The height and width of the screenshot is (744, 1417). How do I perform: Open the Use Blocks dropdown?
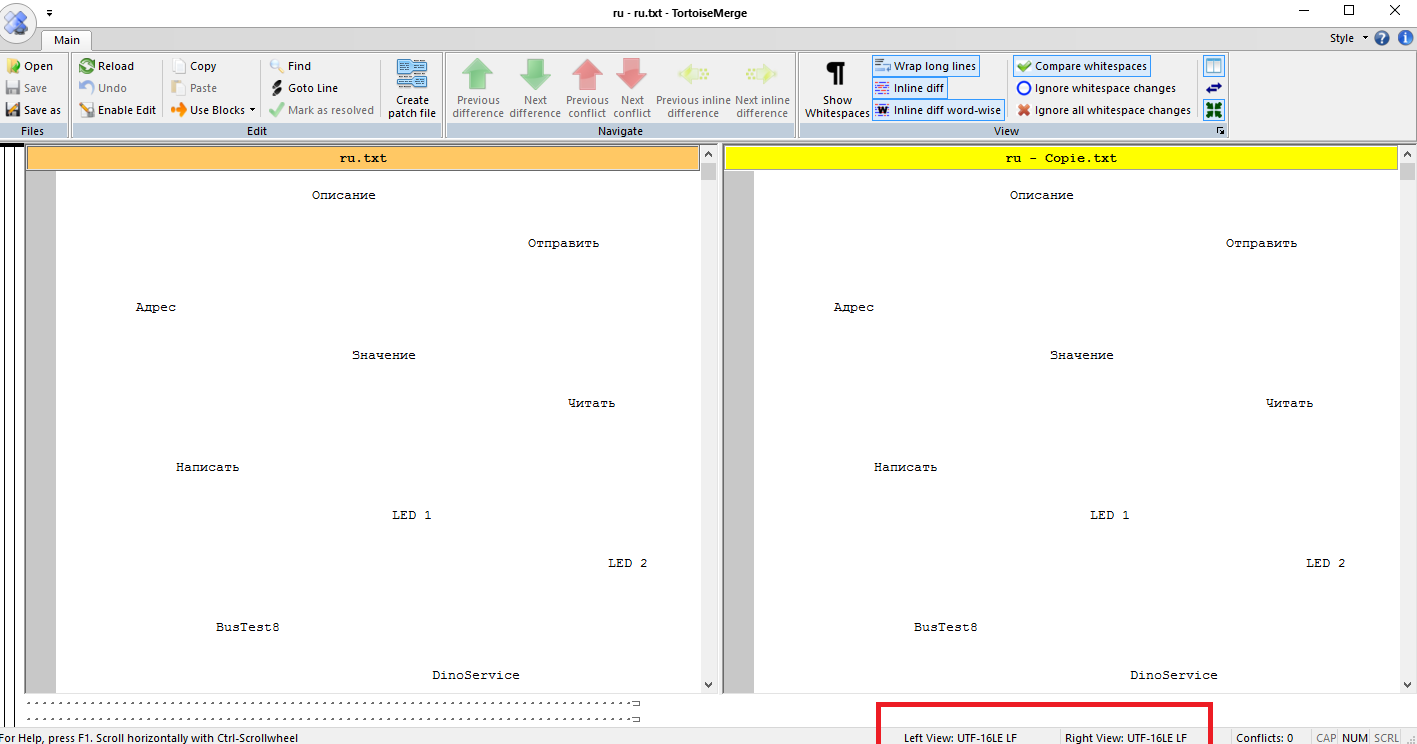pyautogui.click(x=213, y=110)
